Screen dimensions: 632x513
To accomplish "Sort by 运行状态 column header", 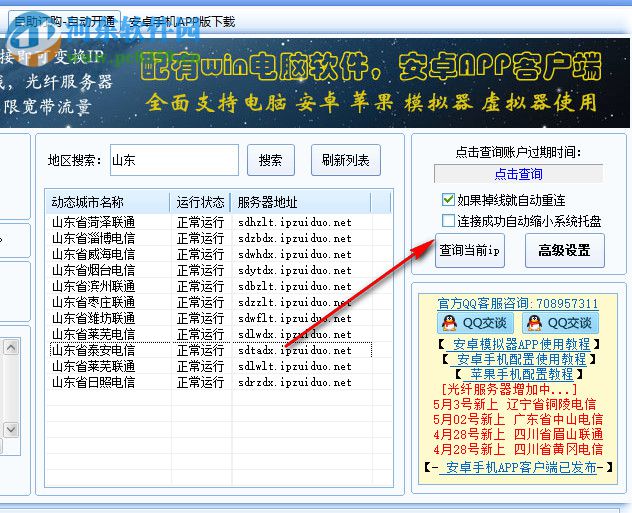I will click(x=200, y=202).
